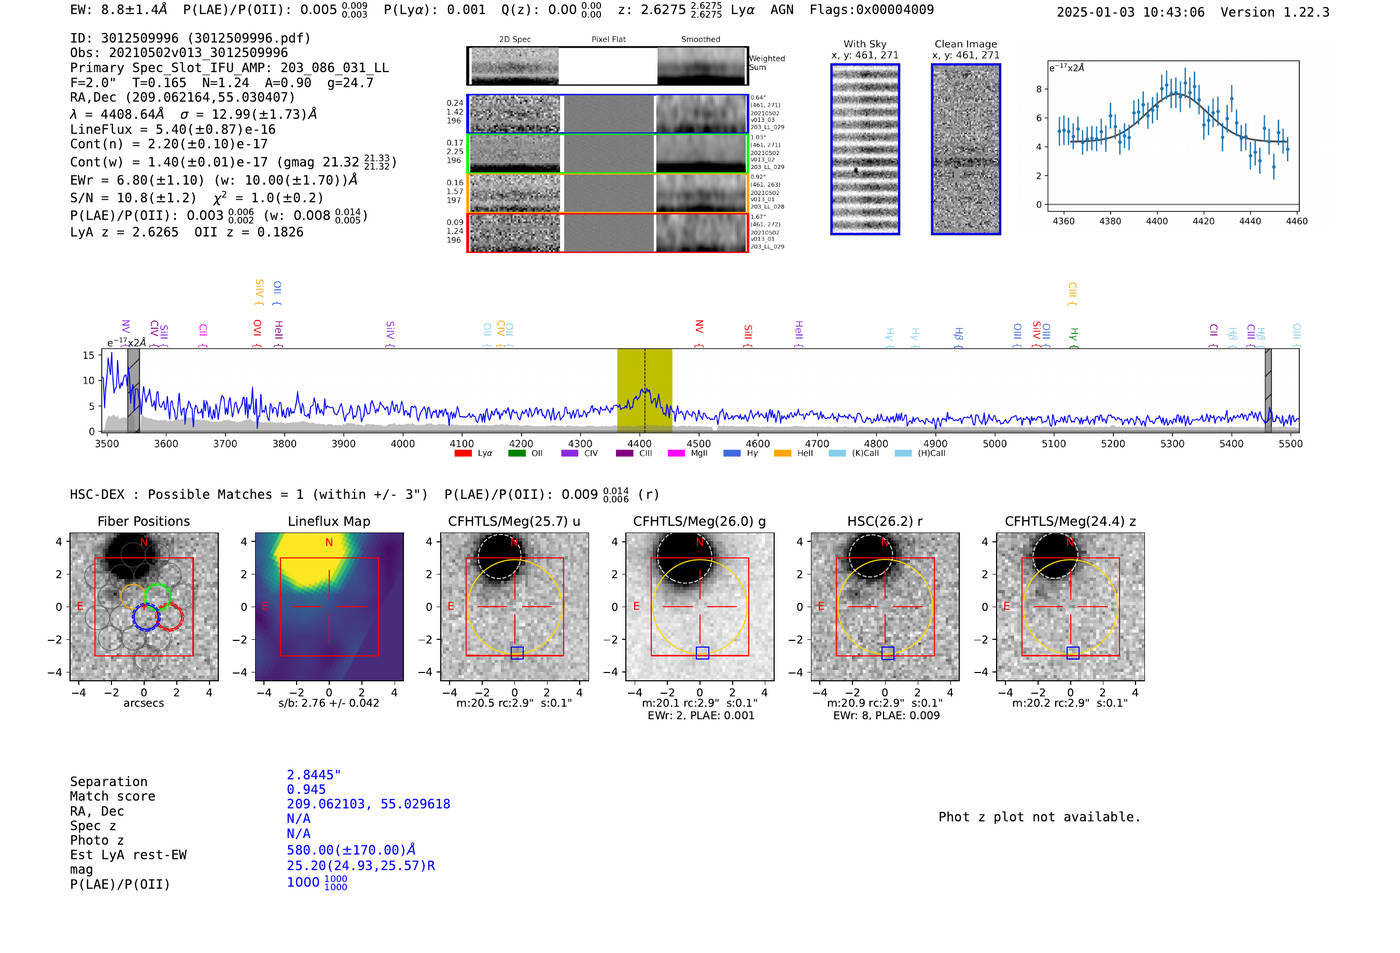Screen dimensions: 1400x953
Task: Click the With Sky image panel
Action: 865,149
